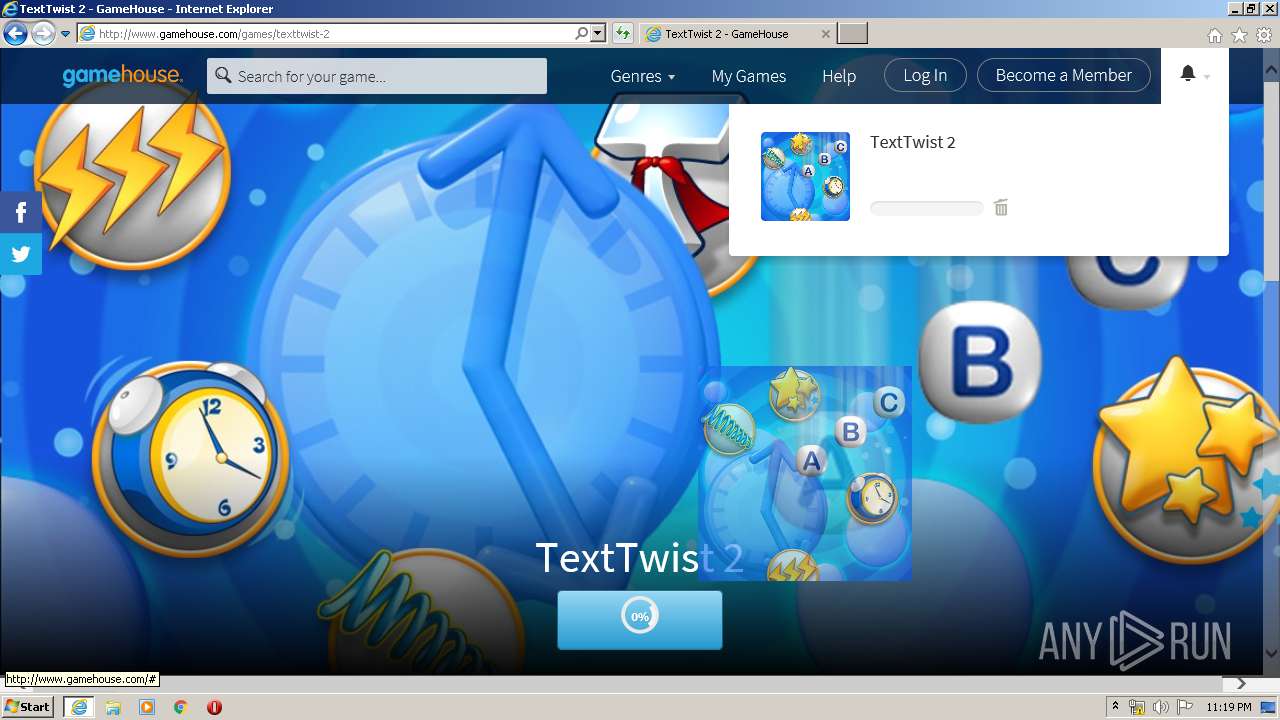Close the TextTwist 2 browser tab
This screenshot has width=1280, height=720.
coord(825,34)
